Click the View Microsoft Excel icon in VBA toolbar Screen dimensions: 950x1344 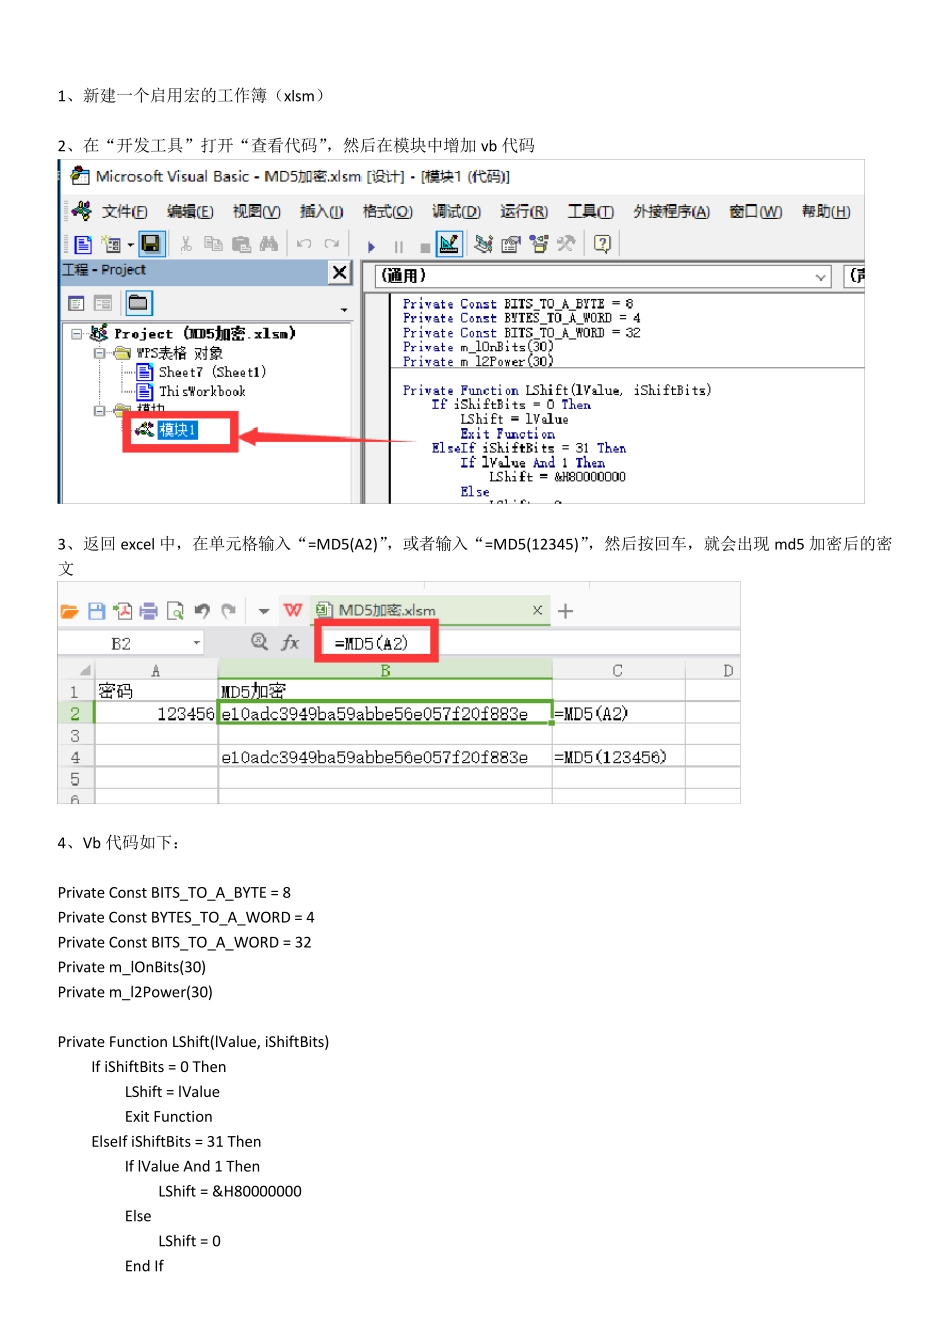coord(83,244)
